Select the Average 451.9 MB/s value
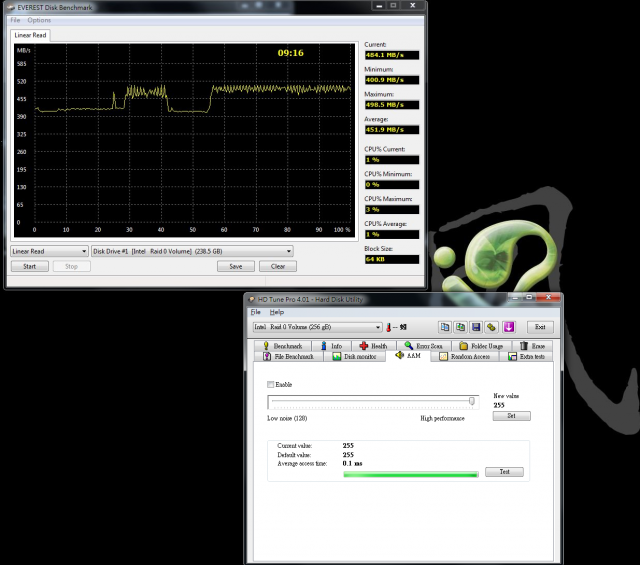The width and height of the screenshot is (640, 565). tap(392, 130)
